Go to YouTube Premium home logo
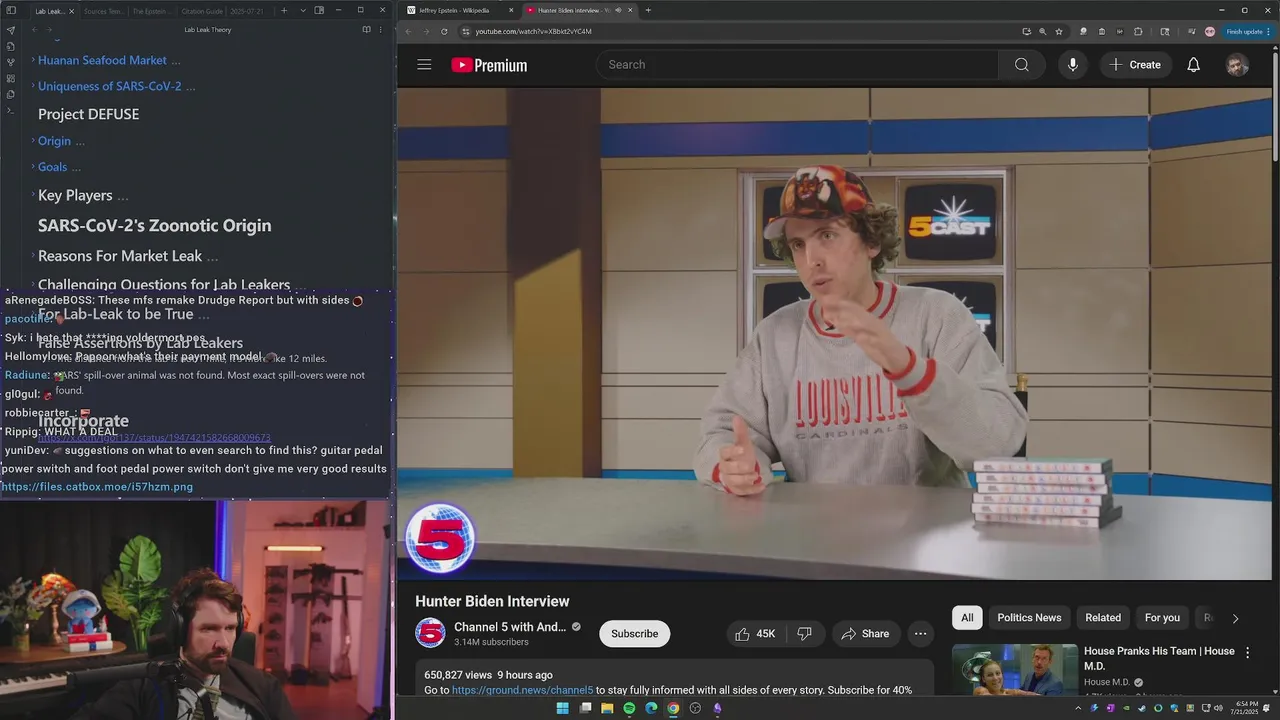This screenshot has width=1280, height=720. tap(489, 65)
